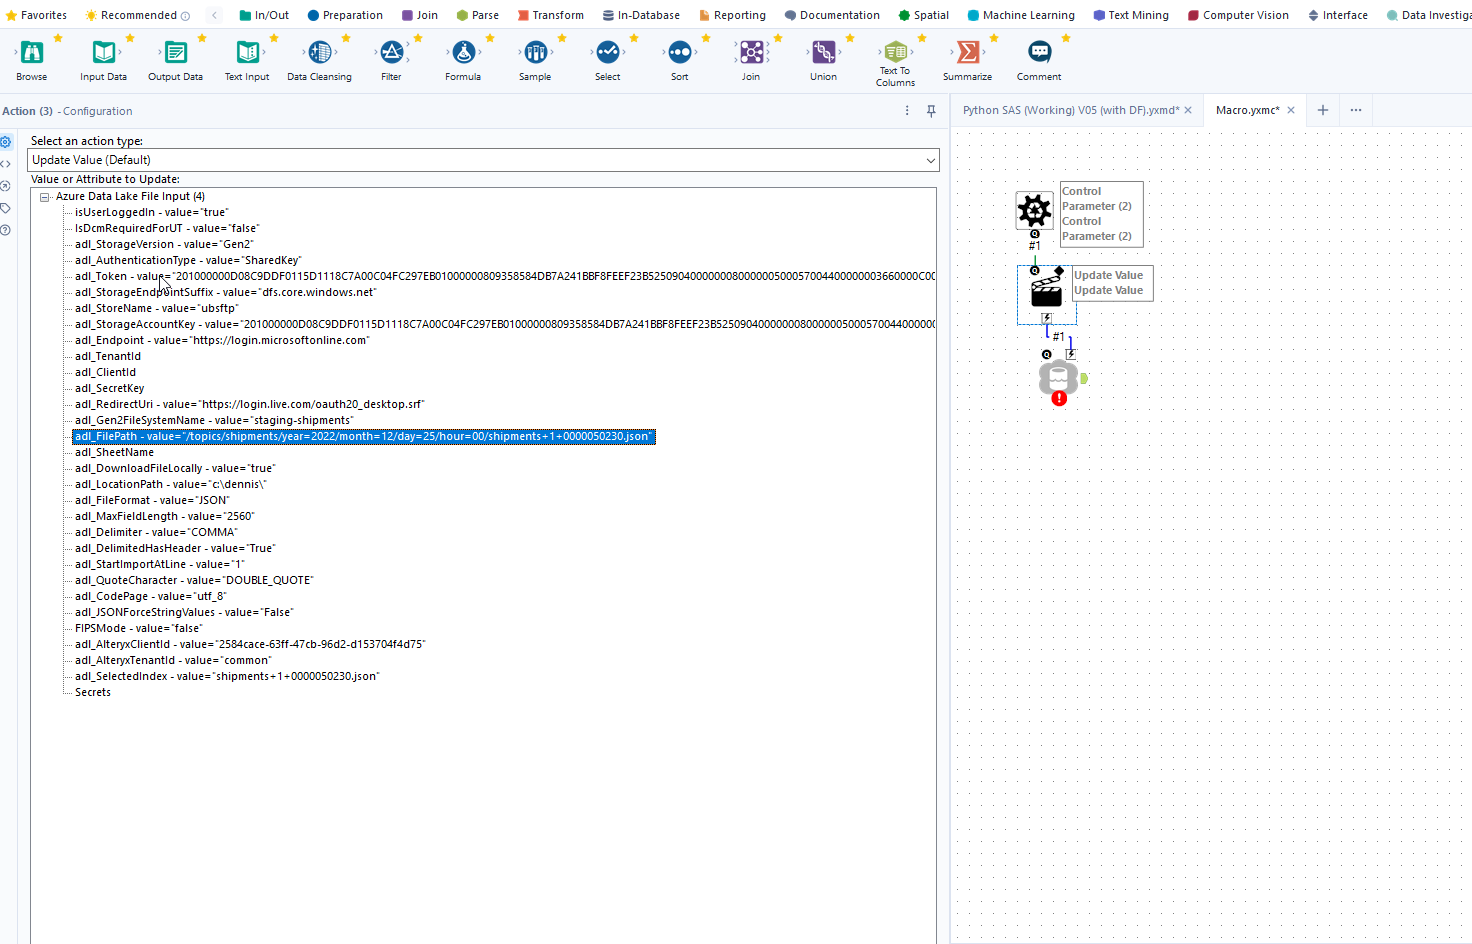
Task: Switch to the Python SAS workflow tab
Action: pyautogui.click(x=1070, y=110)
